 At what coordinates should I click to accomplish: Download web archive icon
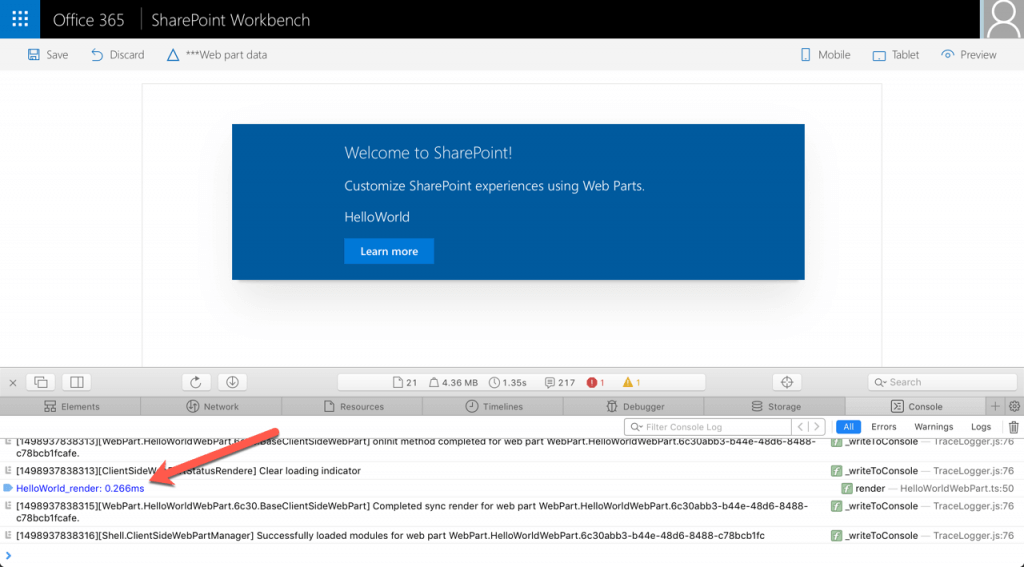[x=232, y=382]
